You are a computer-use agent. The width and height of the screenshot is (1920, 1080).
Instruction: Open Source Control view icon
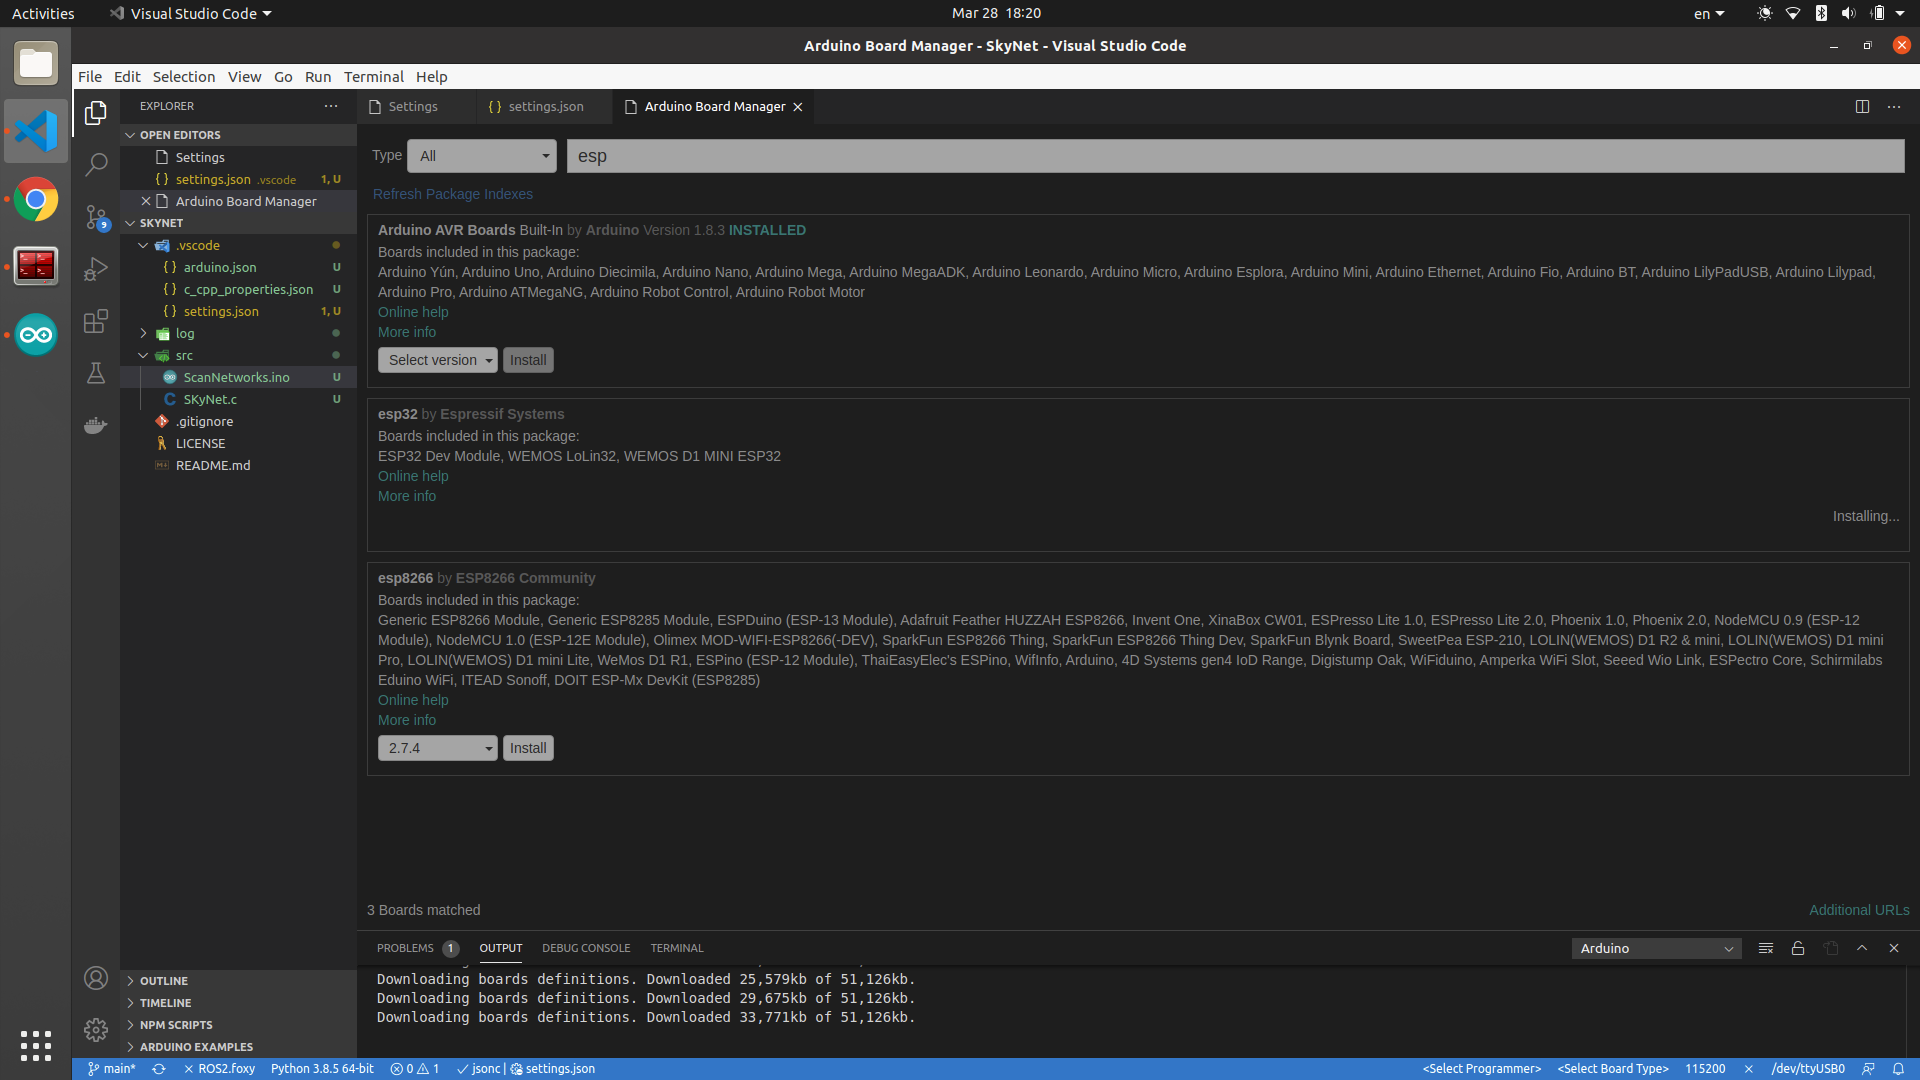96,217
